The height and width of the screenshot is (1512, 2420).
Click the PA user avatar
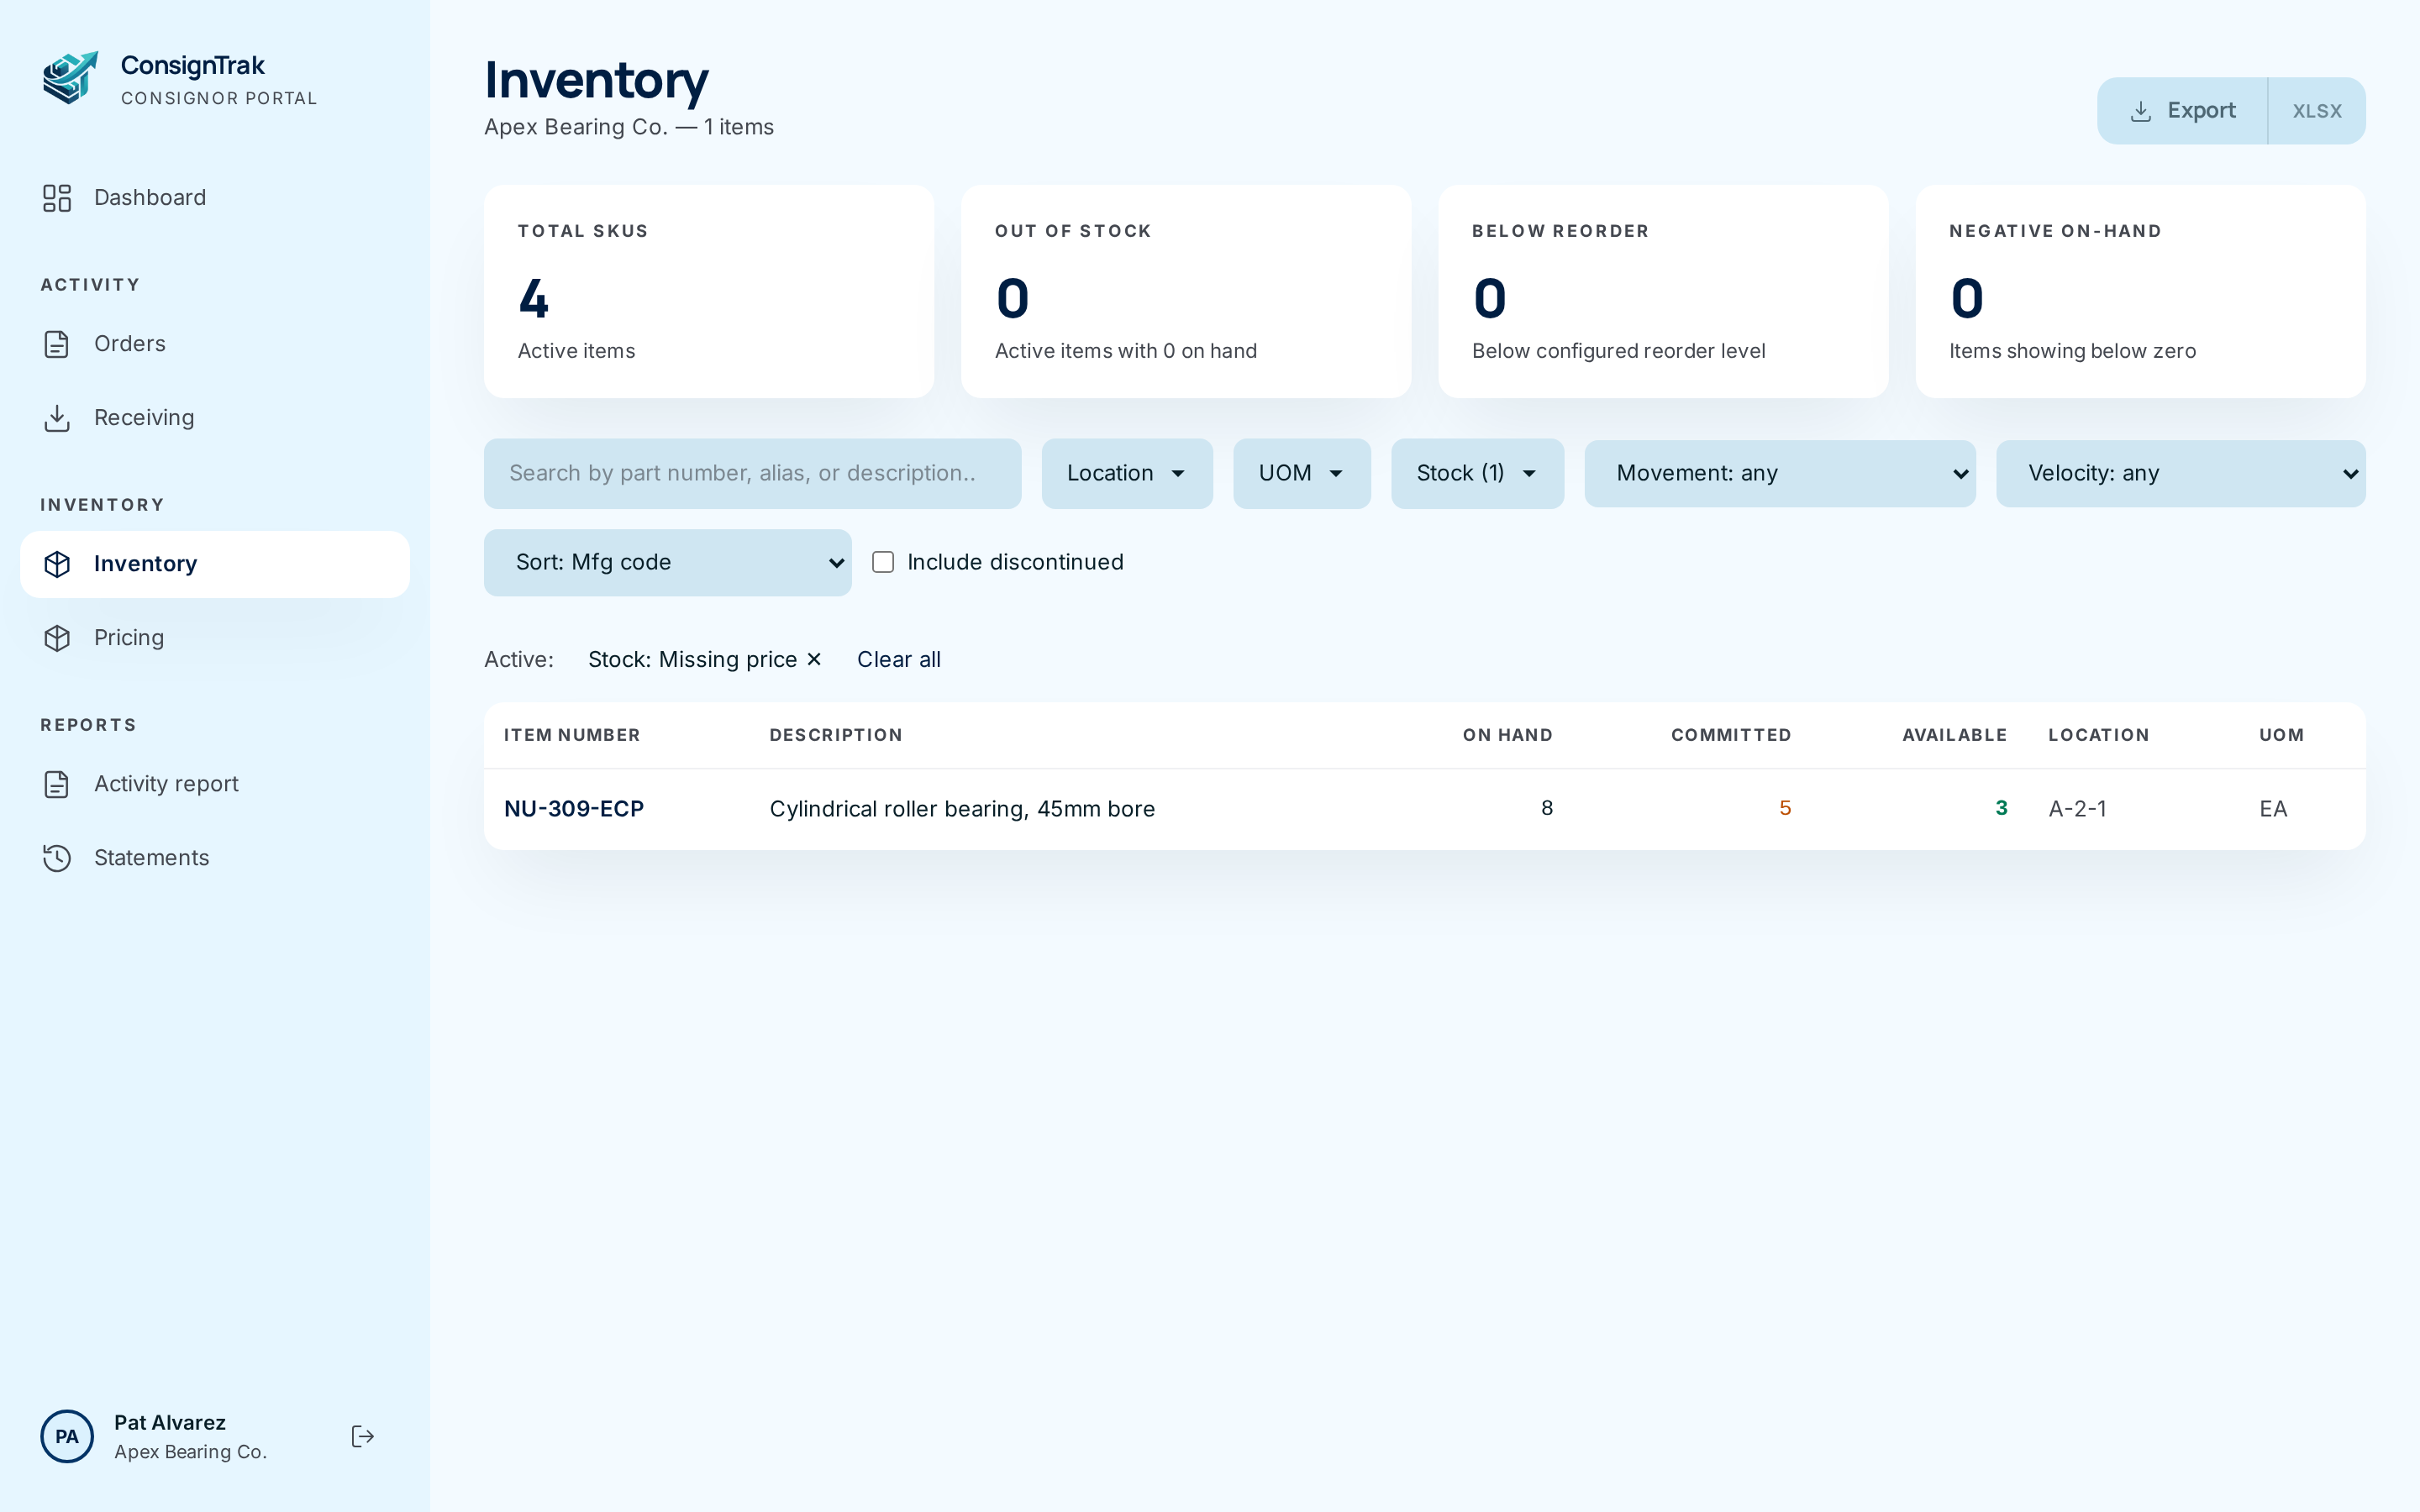(x=67, y=1437)
